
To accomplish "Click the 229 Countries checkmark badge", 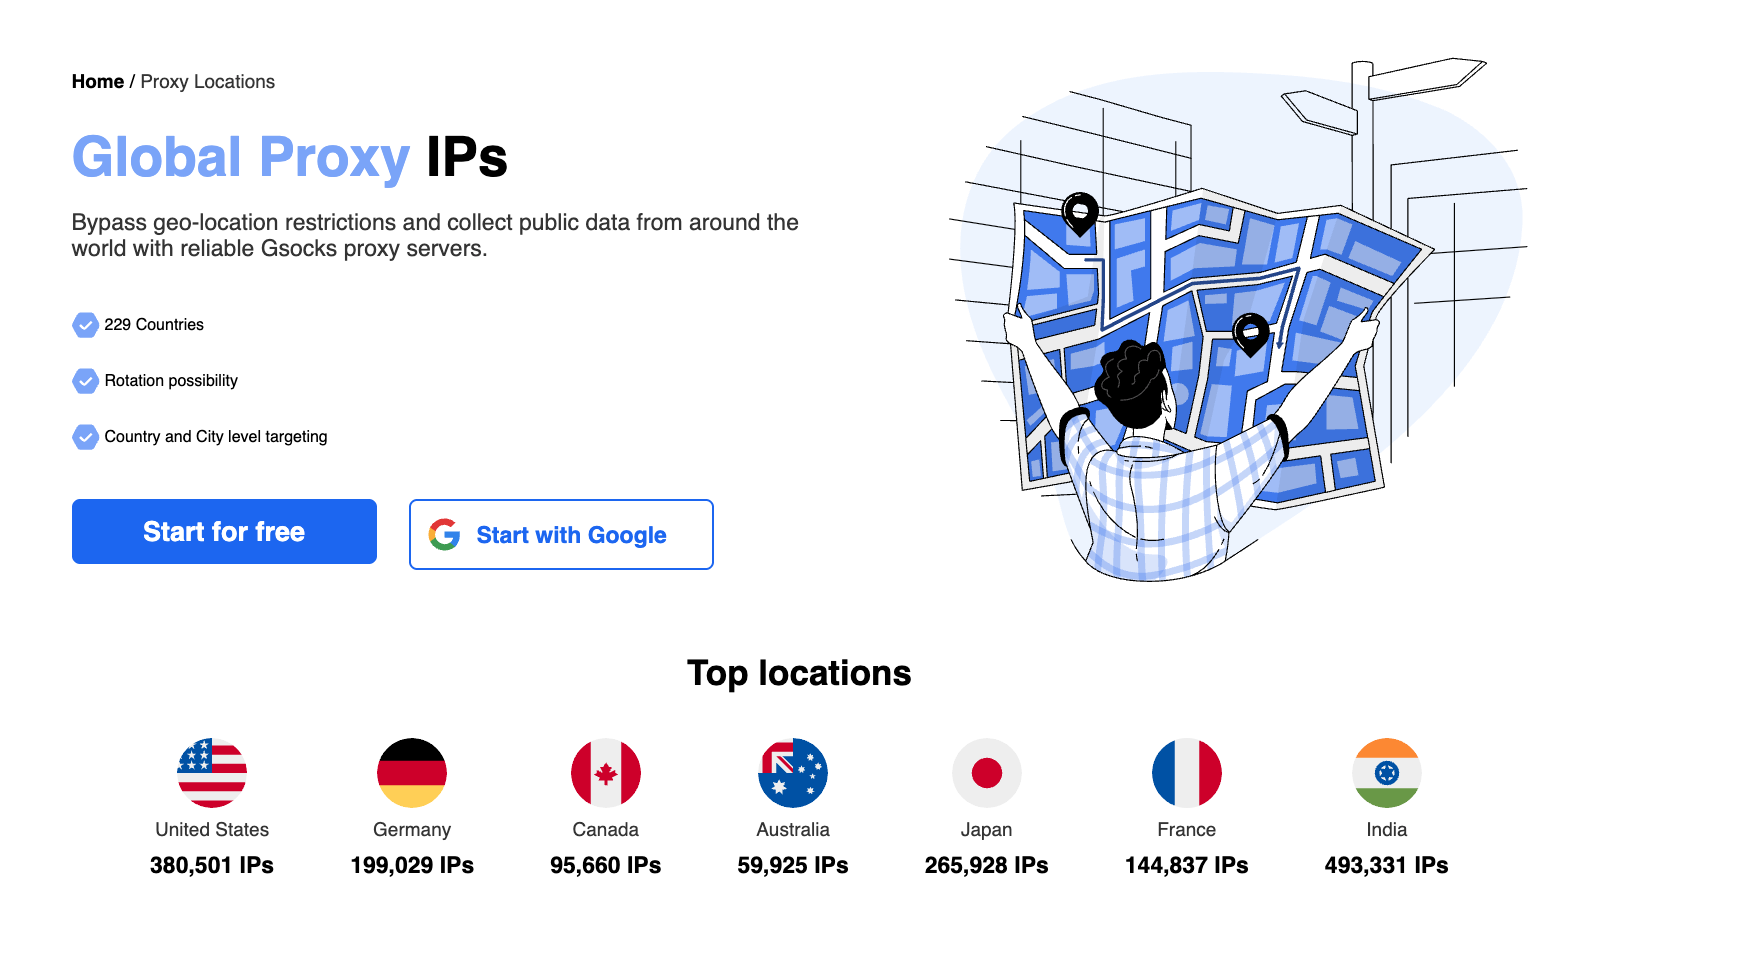I will point(86,325).
